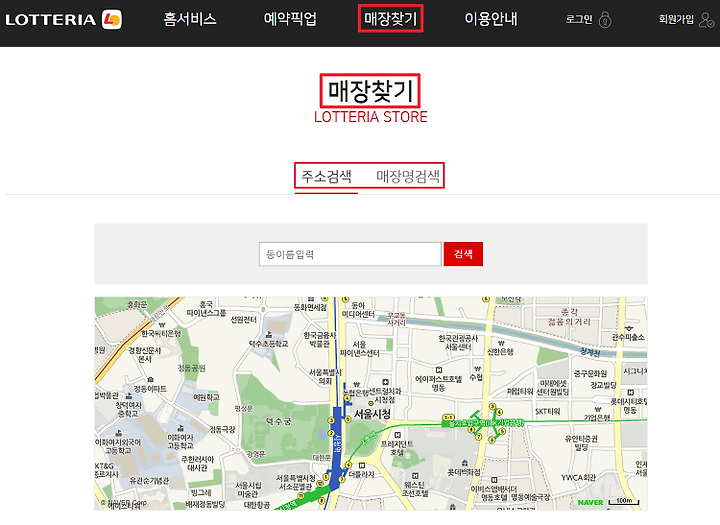Click the login lock icon
Viewport: 720px width, 525px height.
605,20
